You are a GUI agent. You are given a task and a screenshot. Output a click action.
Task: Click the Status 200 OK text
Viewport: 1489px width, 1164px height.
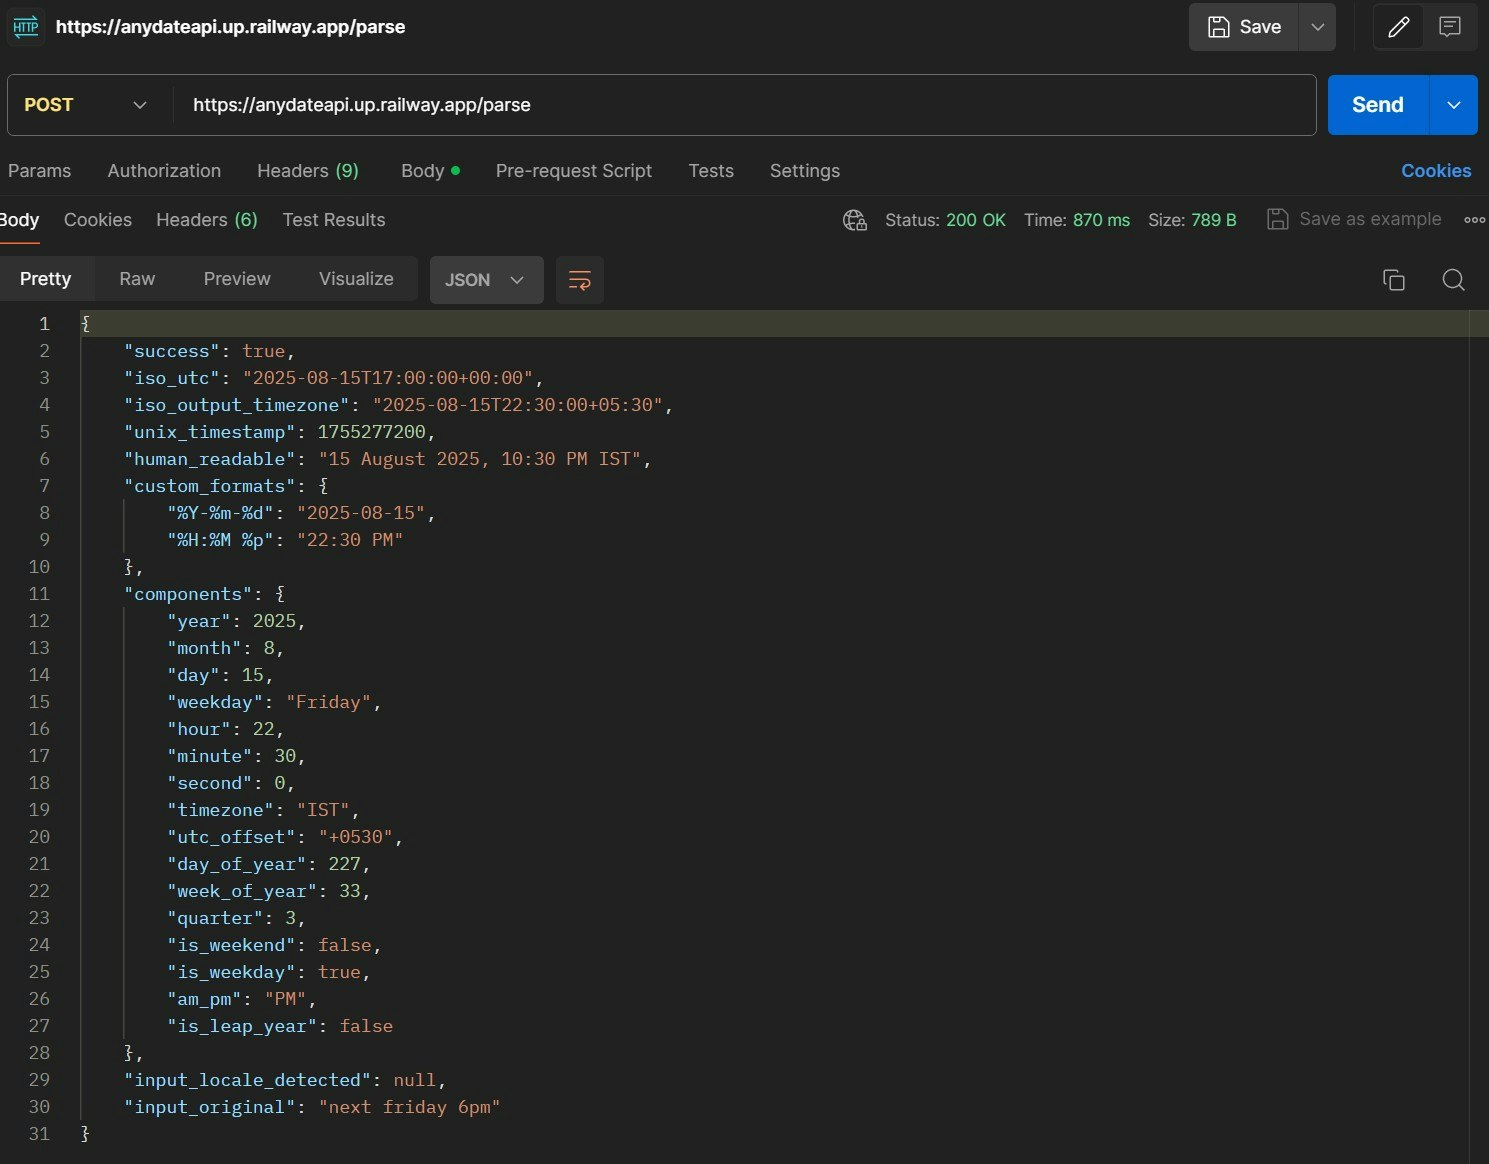945,220
